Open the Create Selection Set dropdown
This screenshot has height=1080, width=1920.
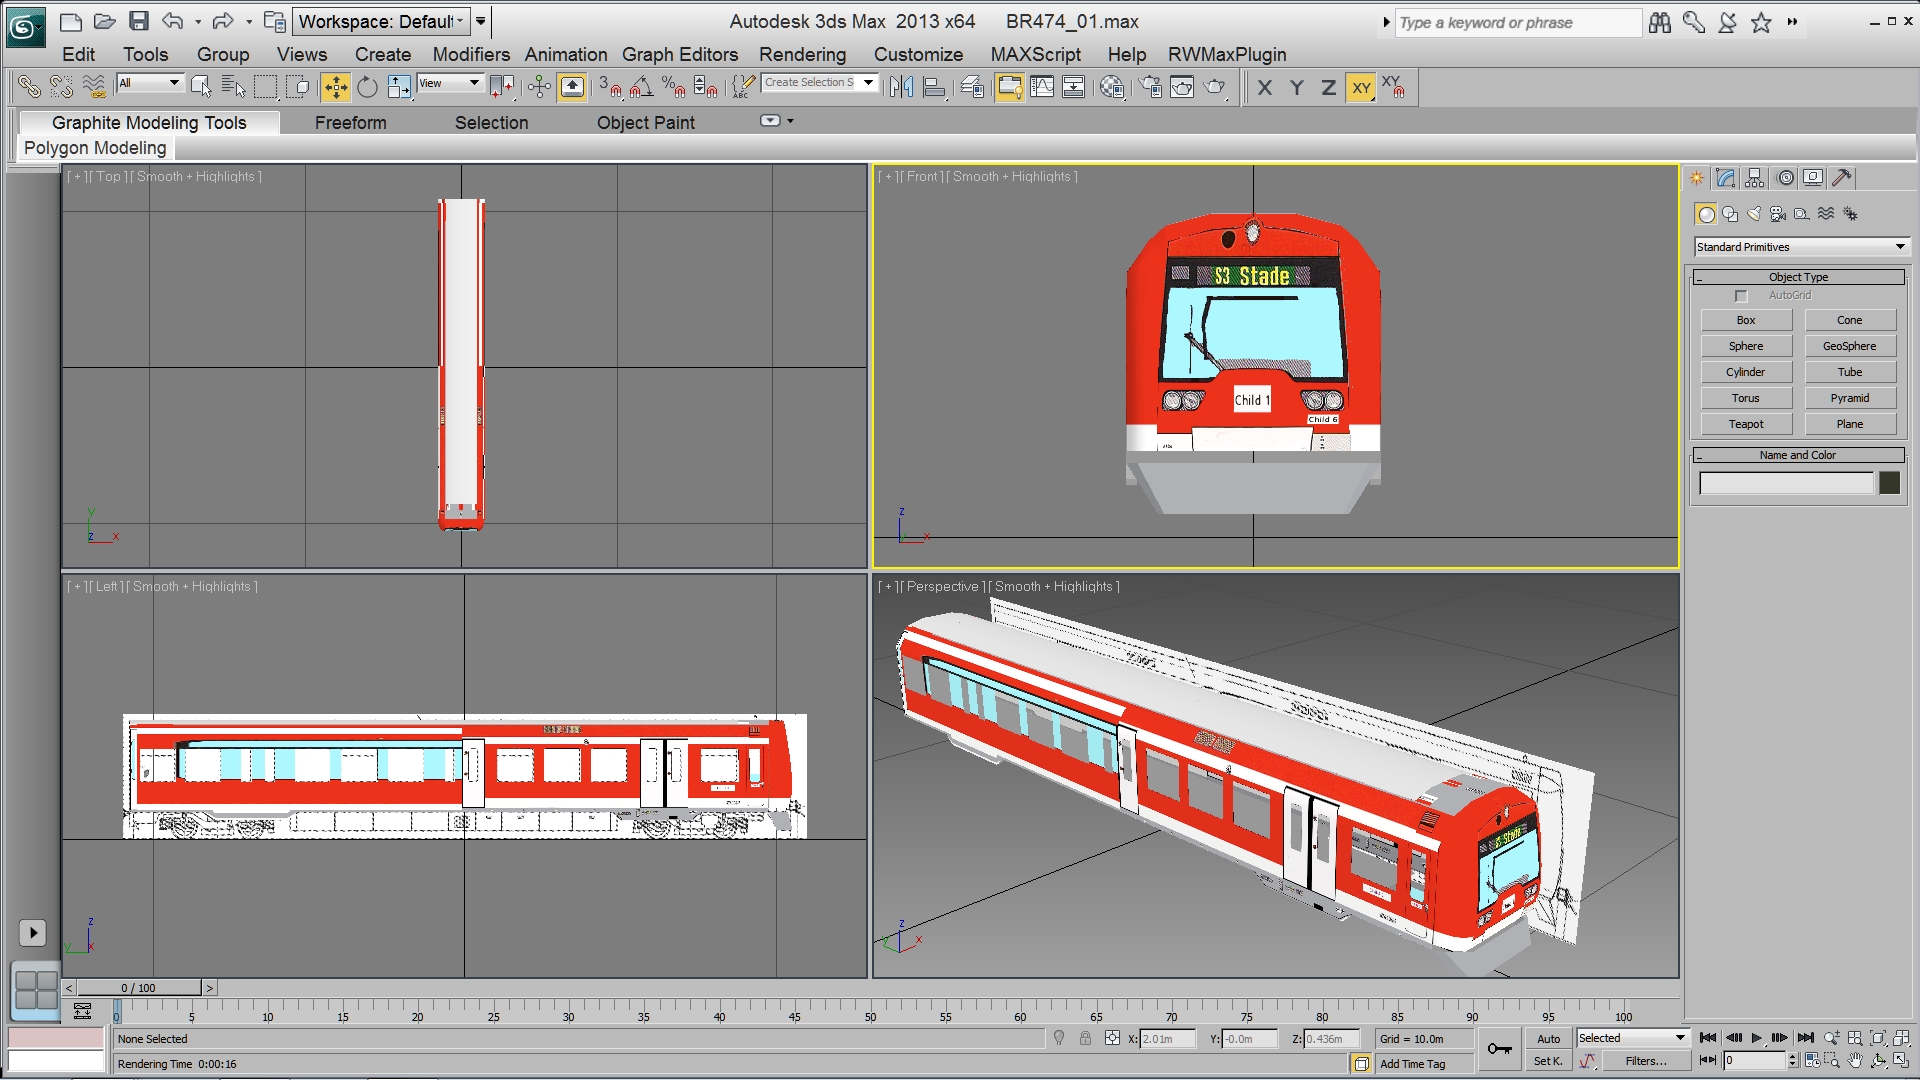tap(868, 83)
